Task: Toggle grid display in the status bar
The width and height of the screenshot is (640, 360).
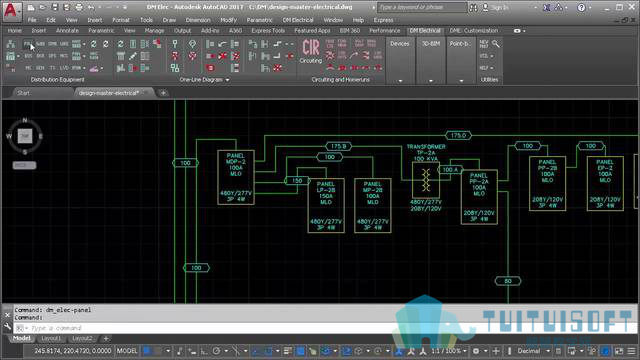Action: tap(147, 351)
